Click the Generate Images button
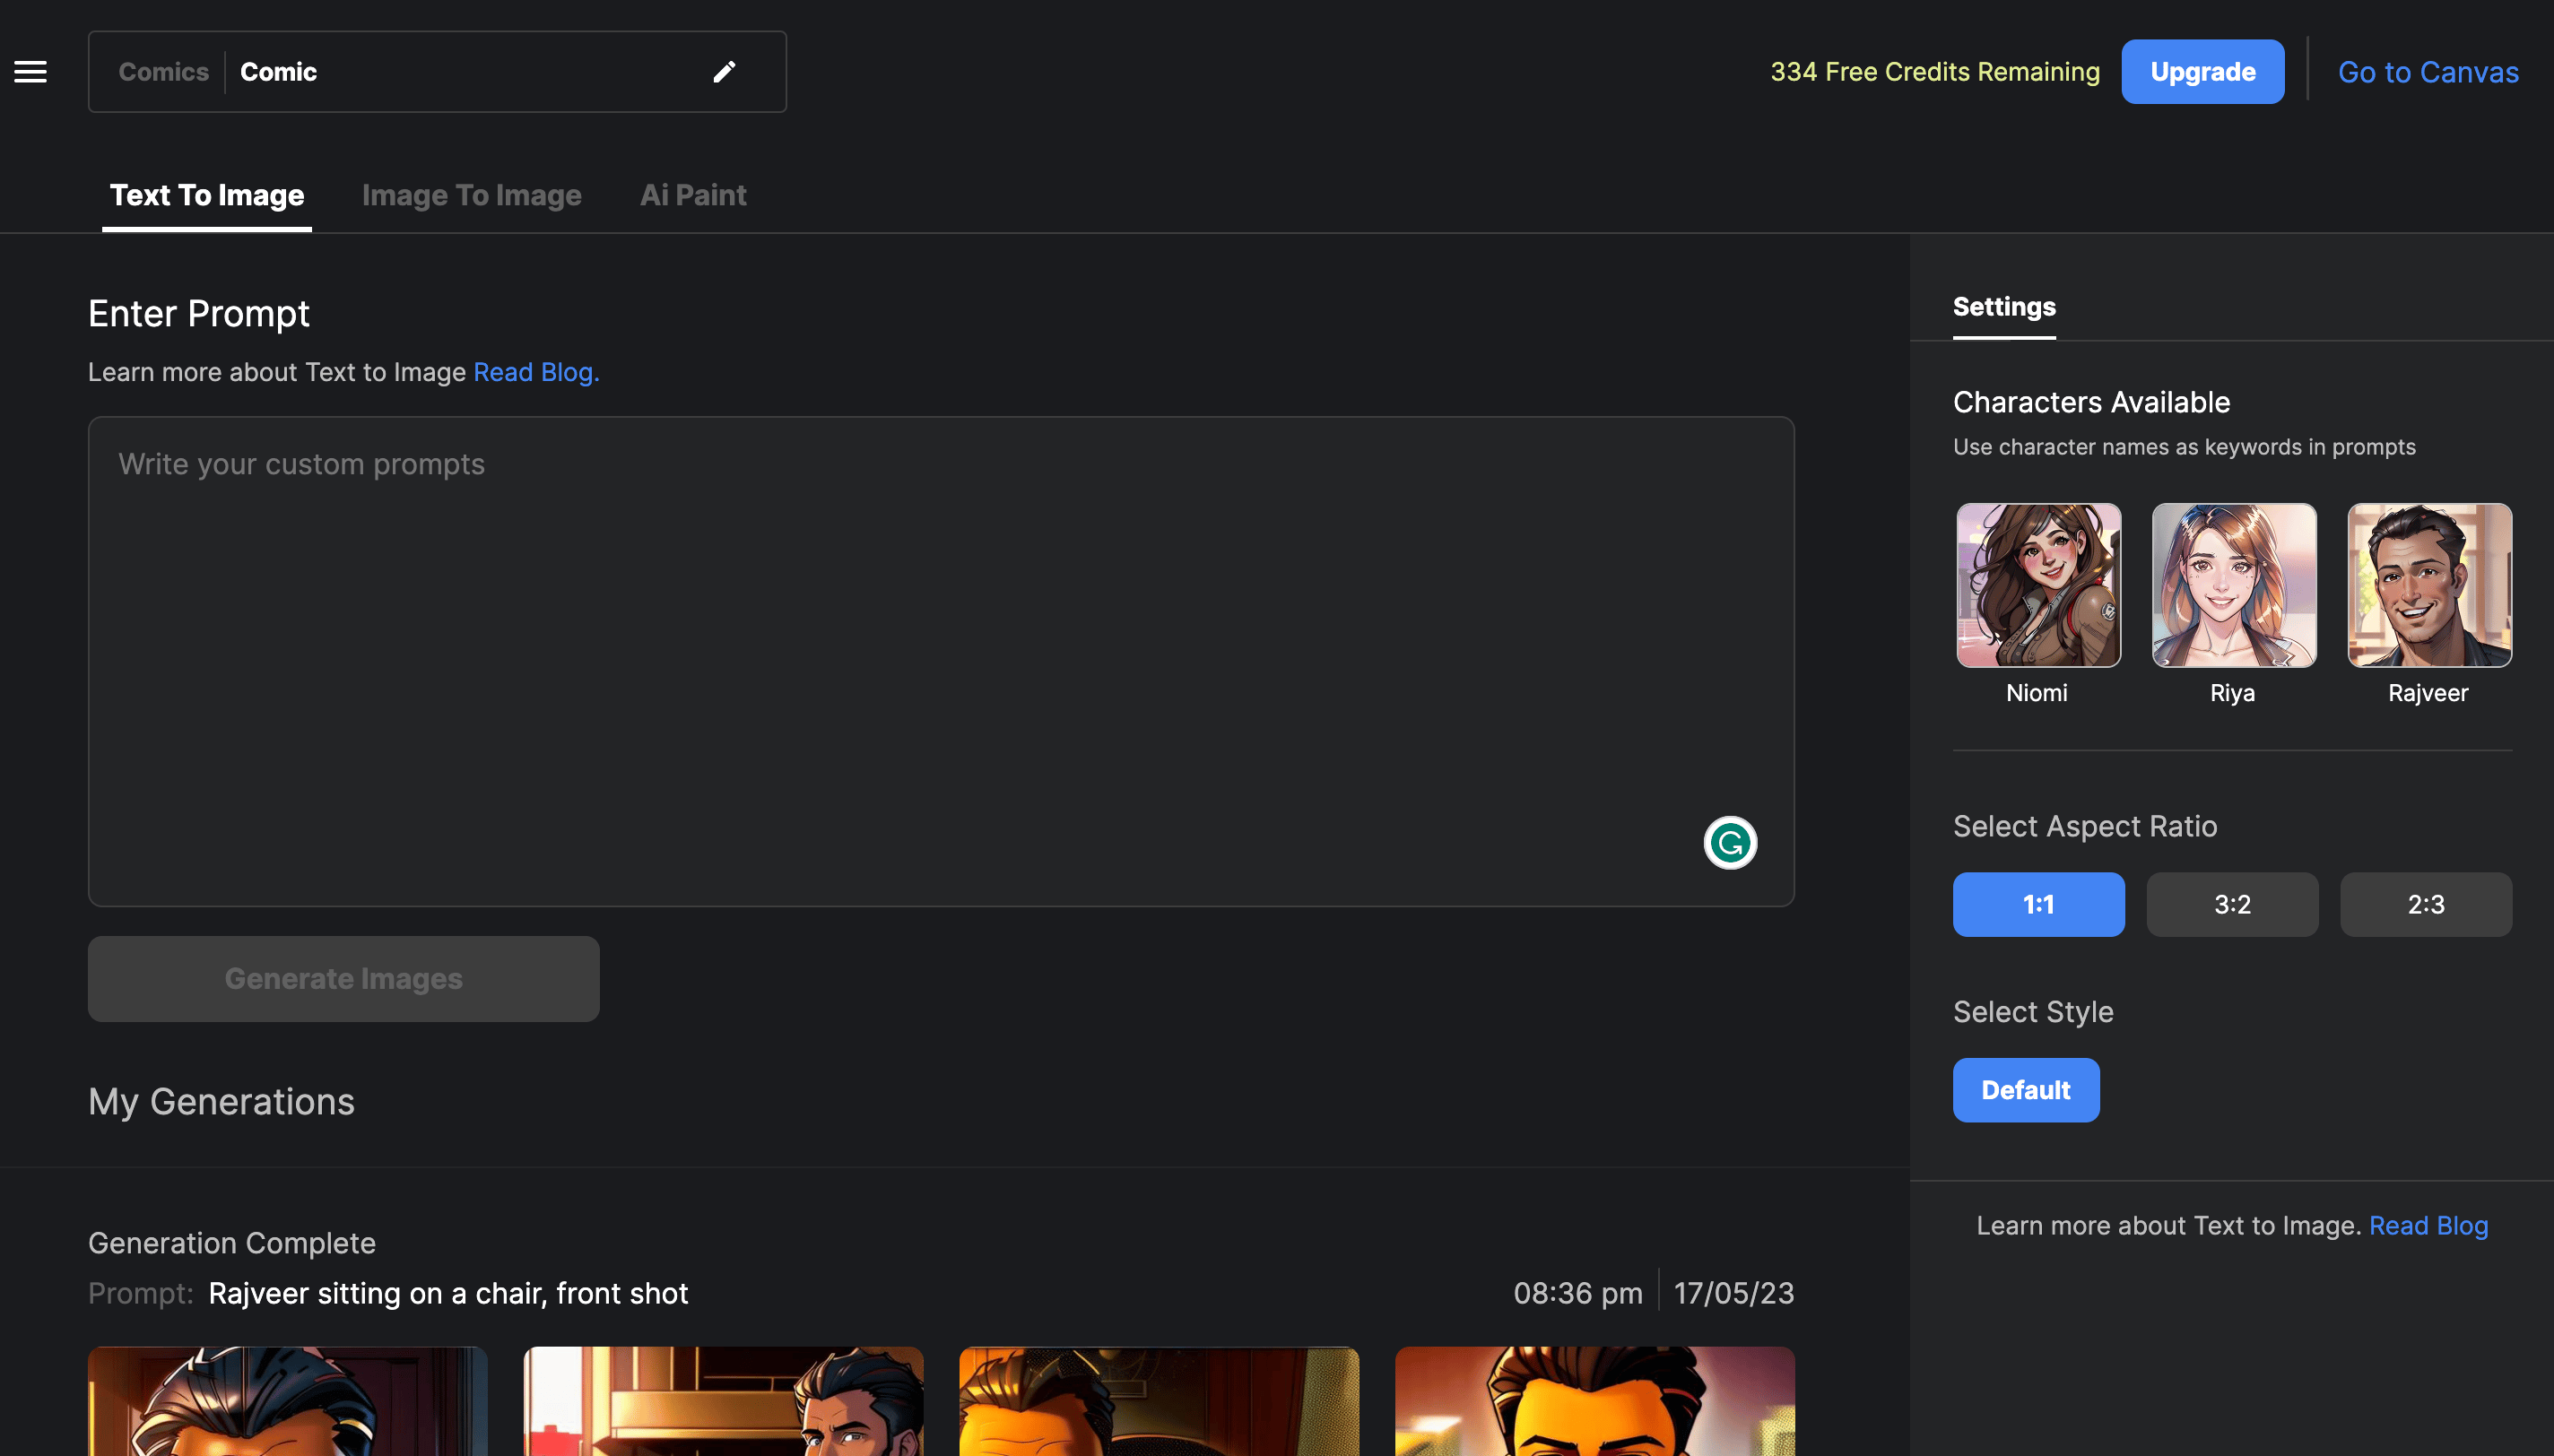Viewport: 2554px width, 1456px height. 343,978
